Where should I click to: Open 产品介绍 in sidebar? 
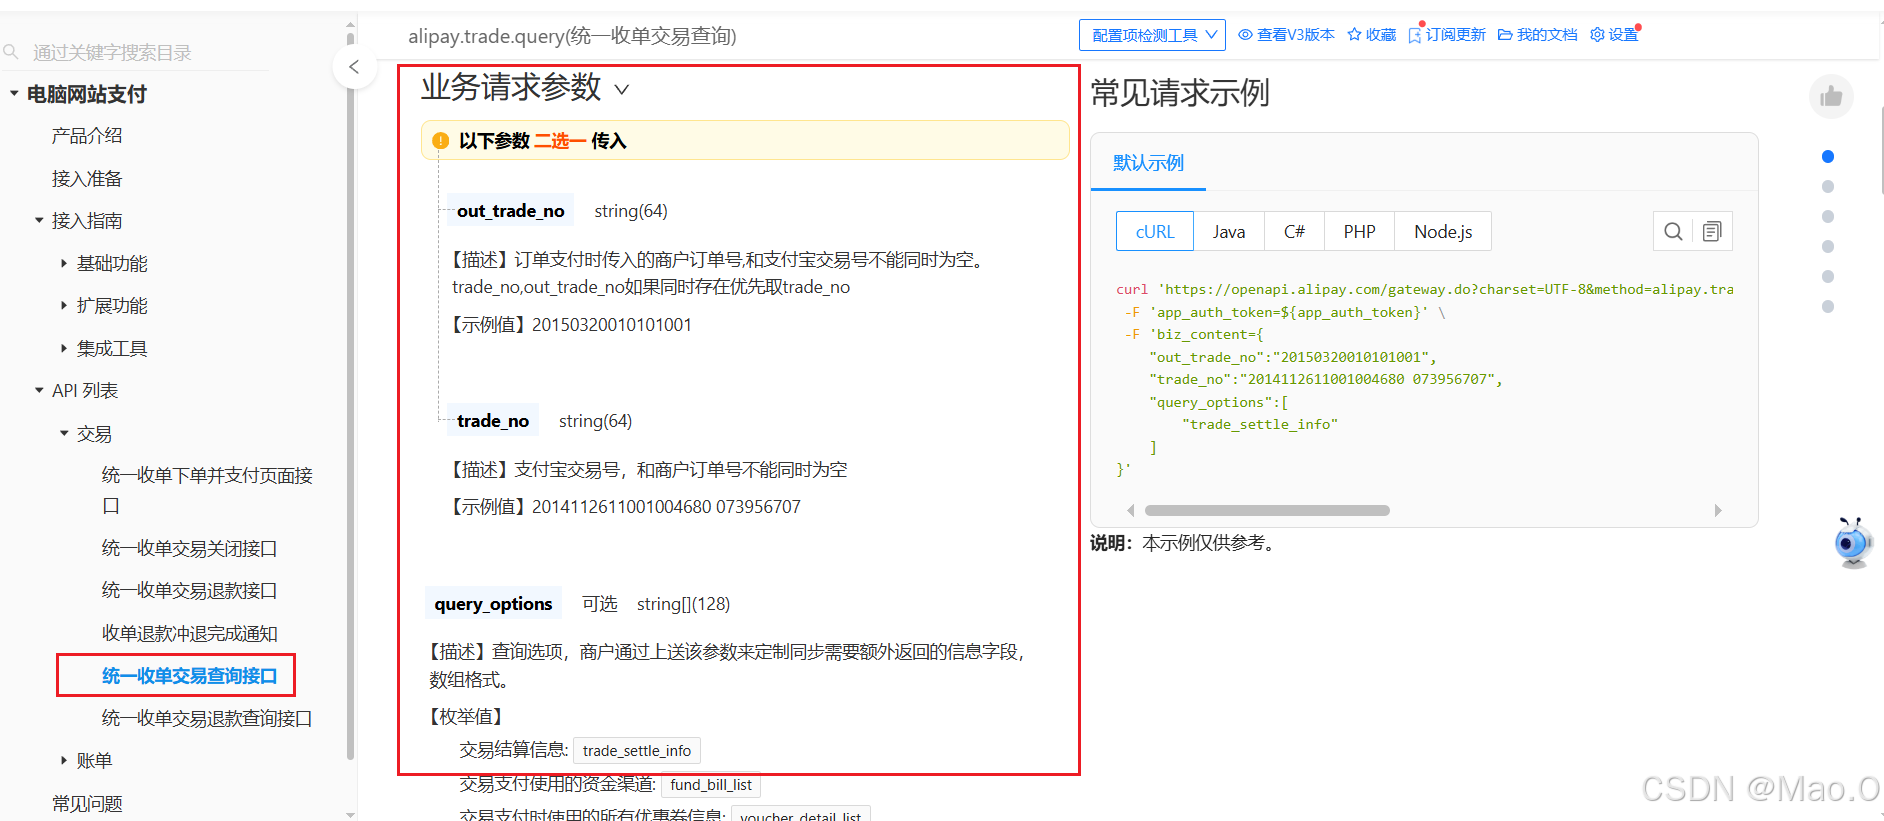(87, 136)
